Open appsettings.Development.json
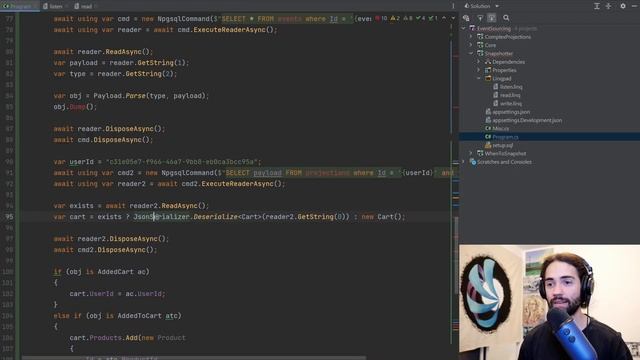Image resolution: width=640 pixels, height=360 pixels. tap(527, 120)
